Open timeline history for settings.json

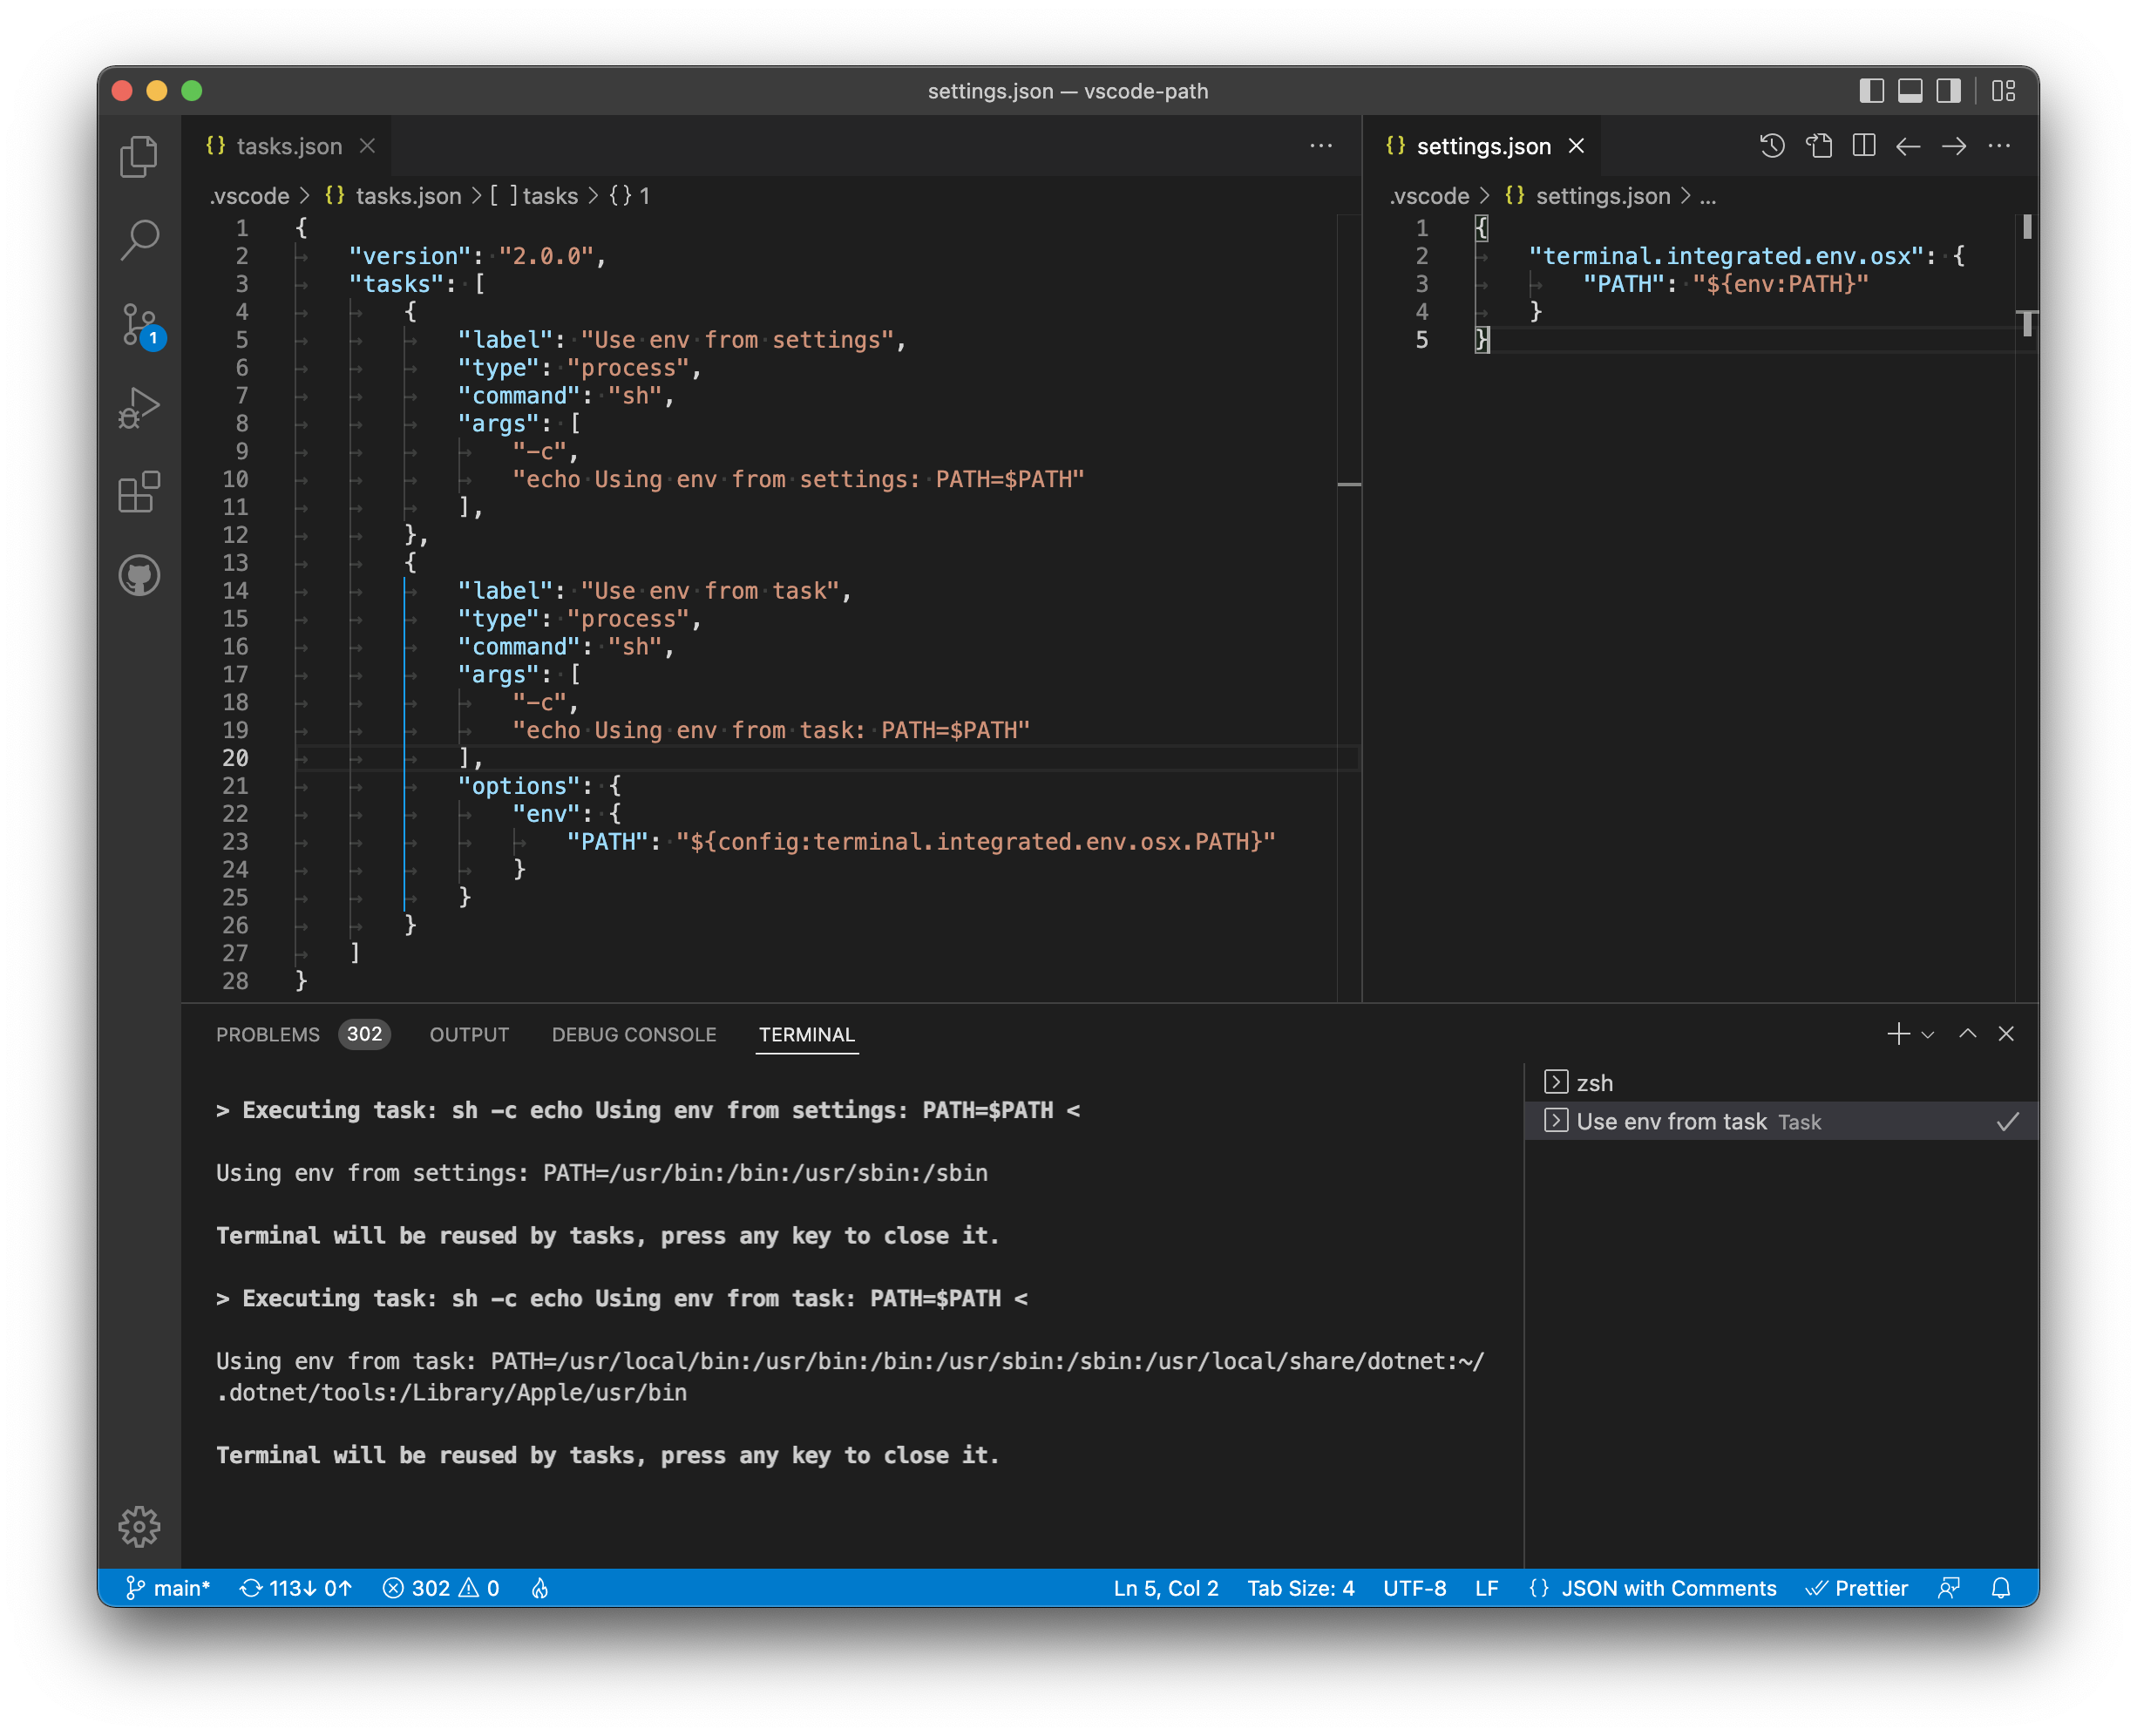click(x=1771, y=146)
